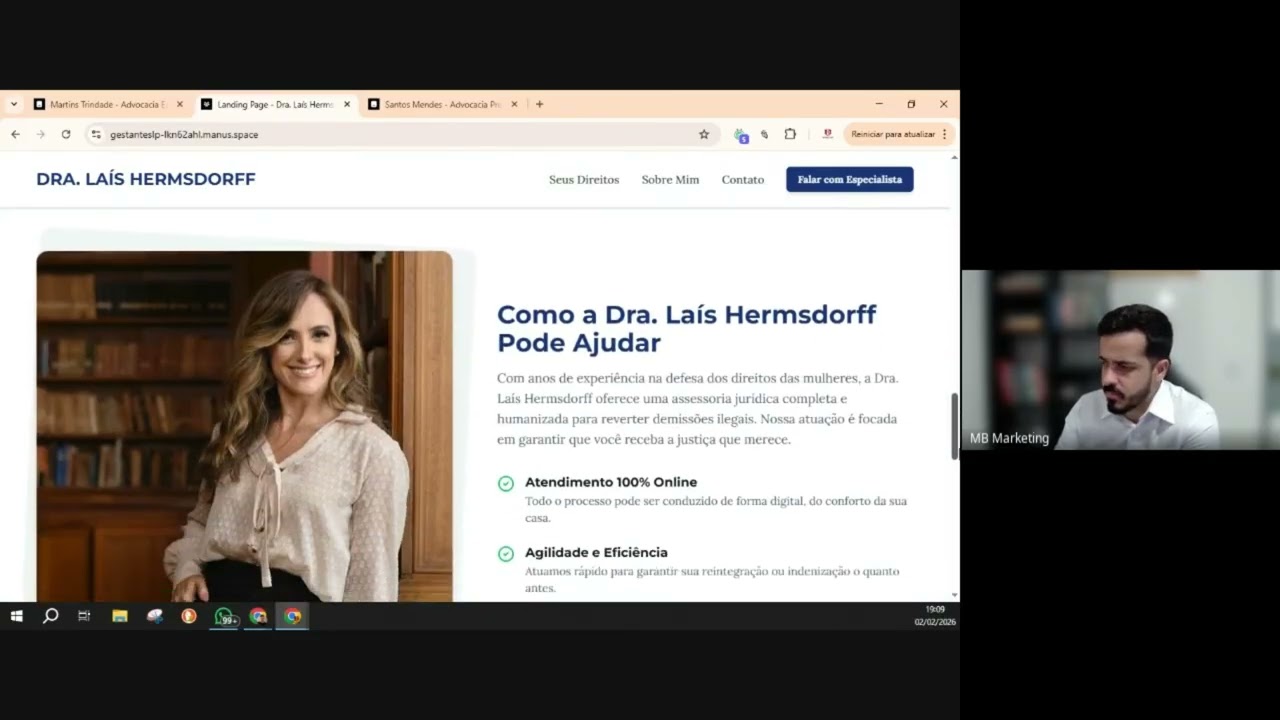Image resolution: width=1280 pixels, height=720 pixels.
Task: Switch to Martins Trindade - Advocacia tab
Action: [108, 104]
